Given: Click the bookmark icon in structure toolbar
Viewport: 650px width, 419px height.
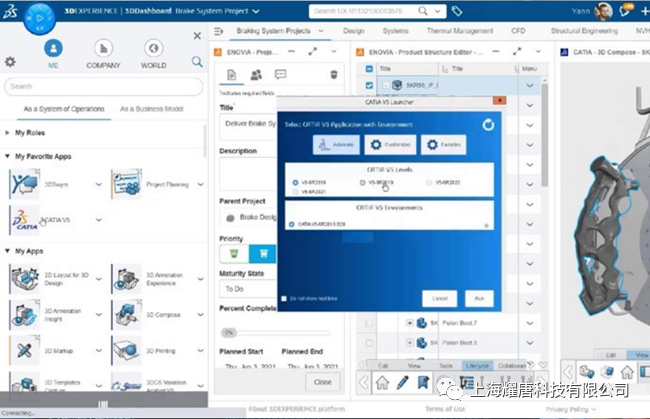Looking at the screenshot, I should (x=423, y=383).
